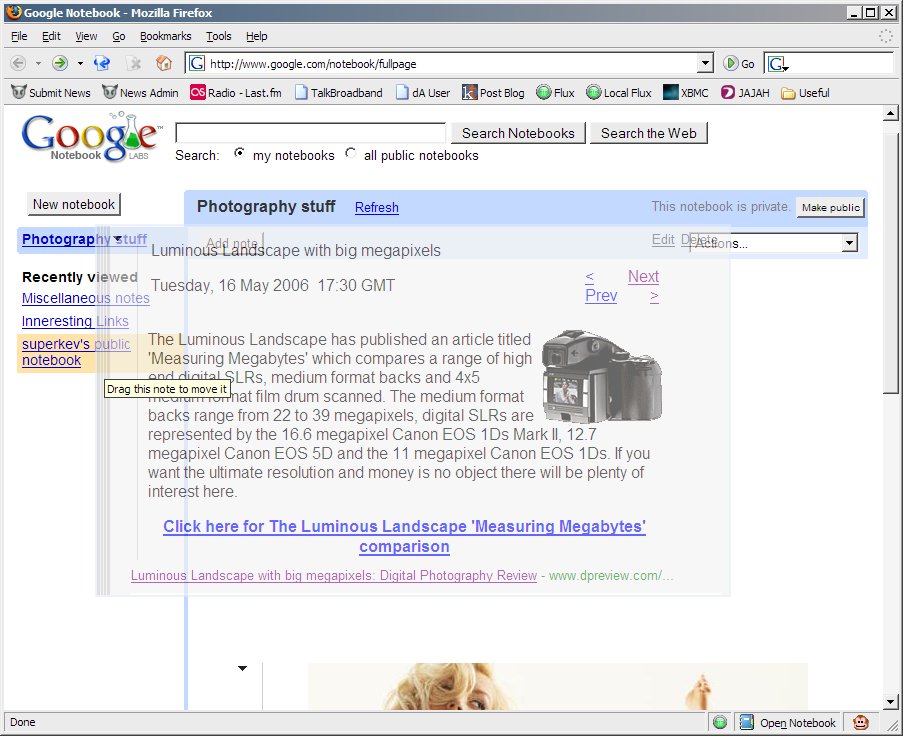Open Radio - Last.fm bookmark
The image size is (903, 736).
click(x=238, y=93)
